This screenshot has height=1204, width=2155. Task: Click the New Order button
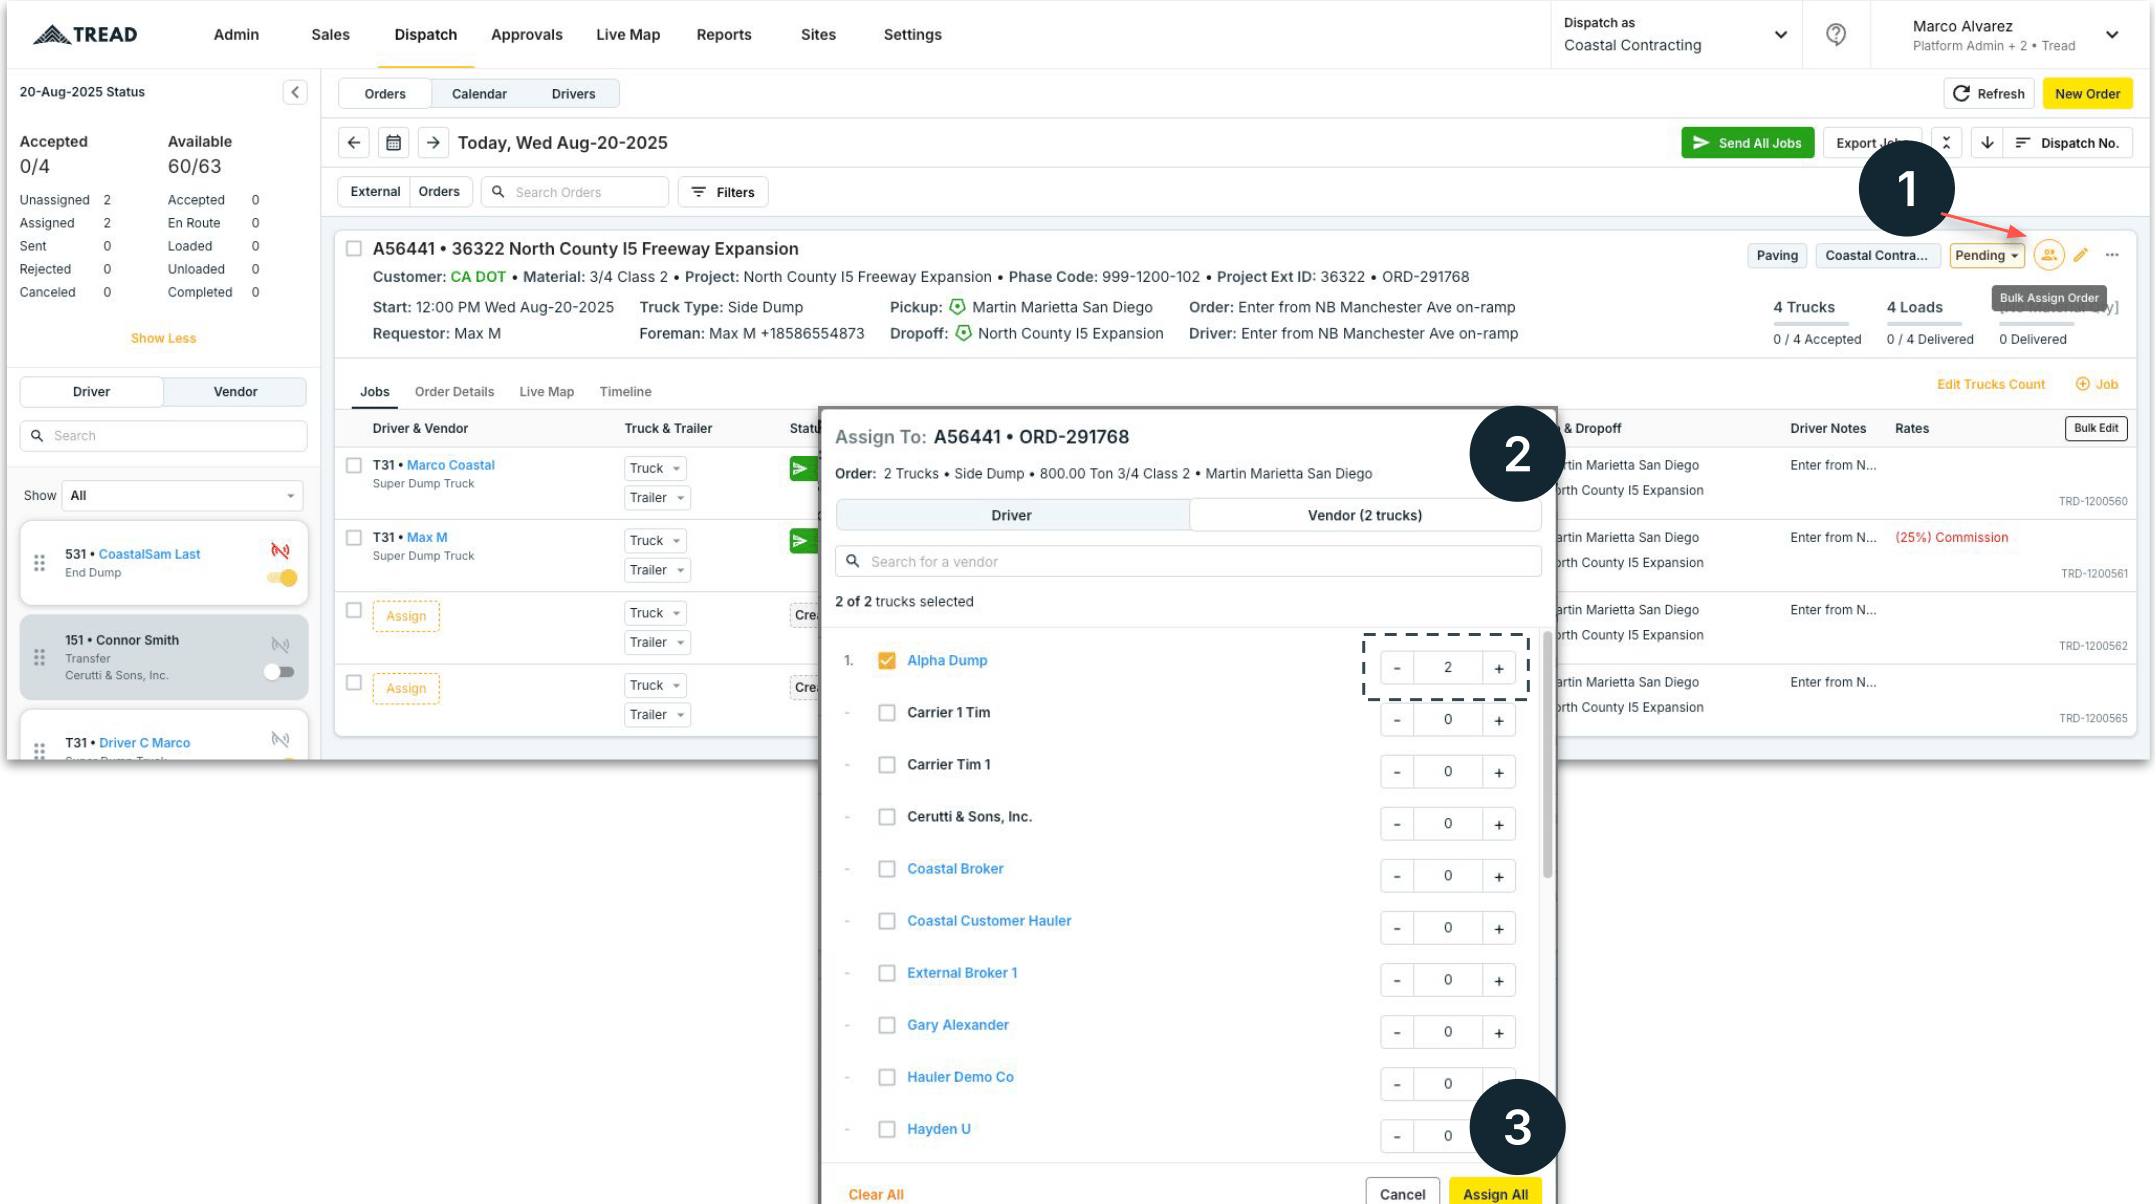[2087, 94]
